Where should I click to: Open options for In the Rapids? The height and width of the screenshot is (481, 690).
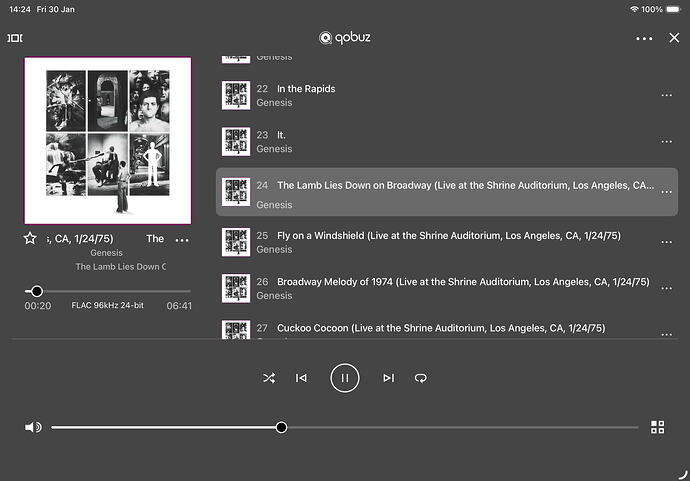coord(666,95)
